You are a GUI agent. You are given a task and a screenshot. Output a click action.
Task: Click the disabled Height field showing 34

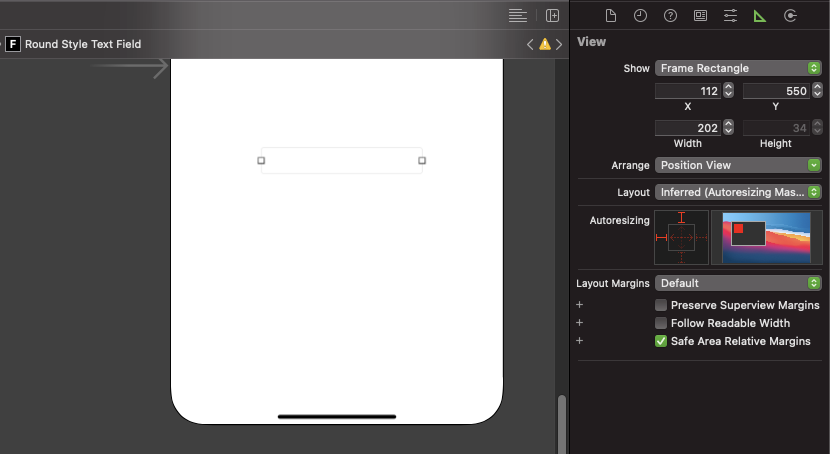coord(776,128)
